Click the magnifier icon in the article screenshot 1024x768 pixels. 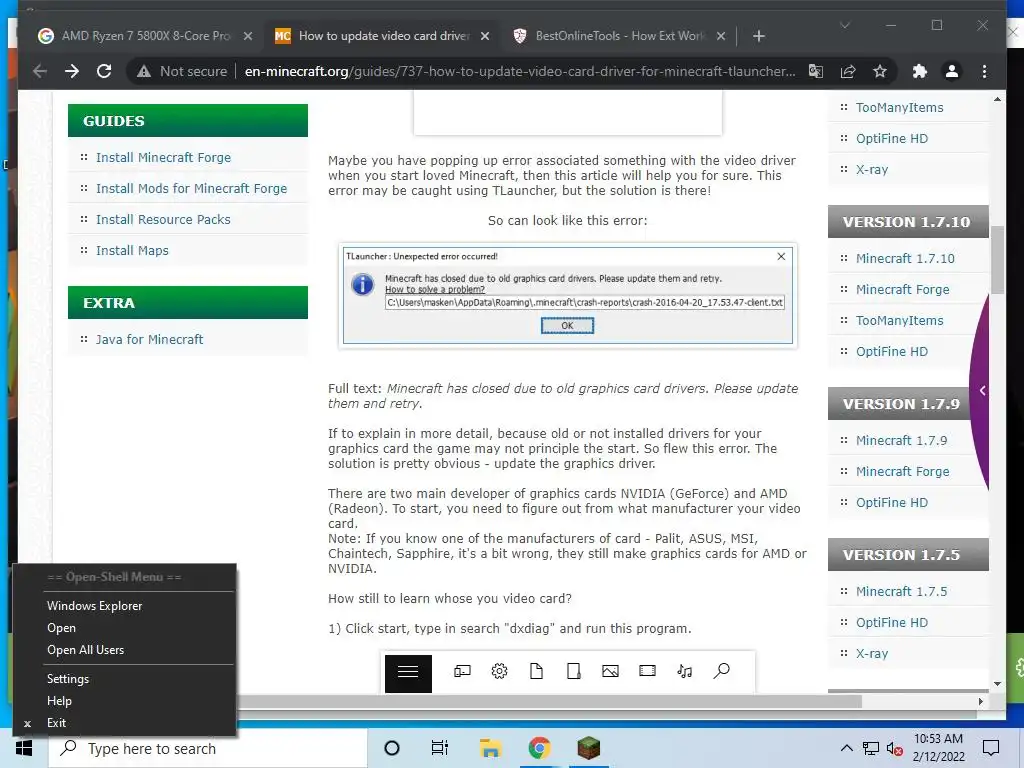(722, 671)
